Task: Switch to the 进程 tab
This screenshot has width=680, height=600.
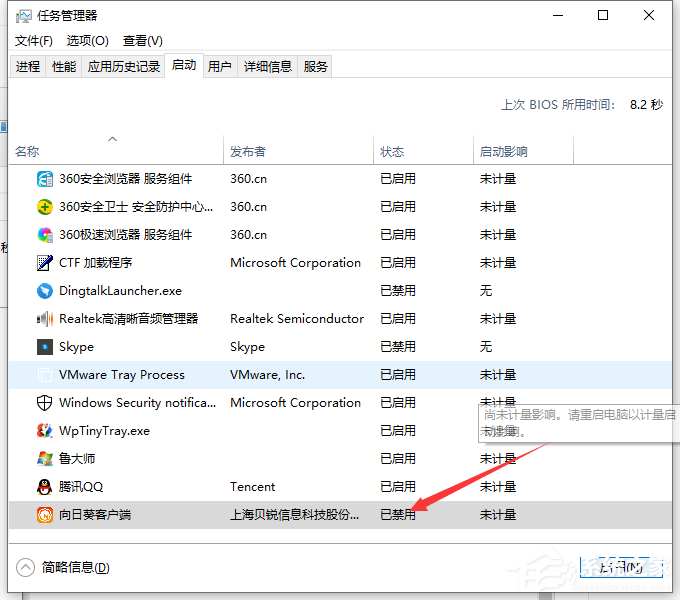Action: click(x=28, y=66)
